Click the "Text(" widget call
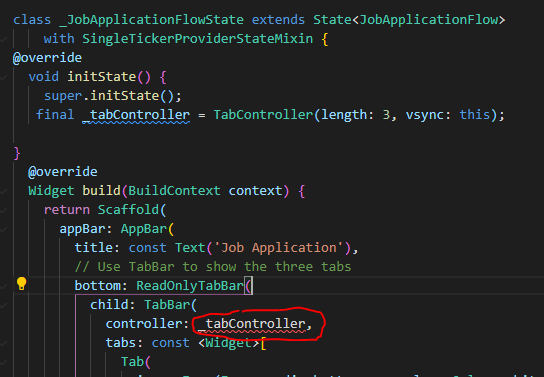The image size is (544, 377). pos(194,248)
